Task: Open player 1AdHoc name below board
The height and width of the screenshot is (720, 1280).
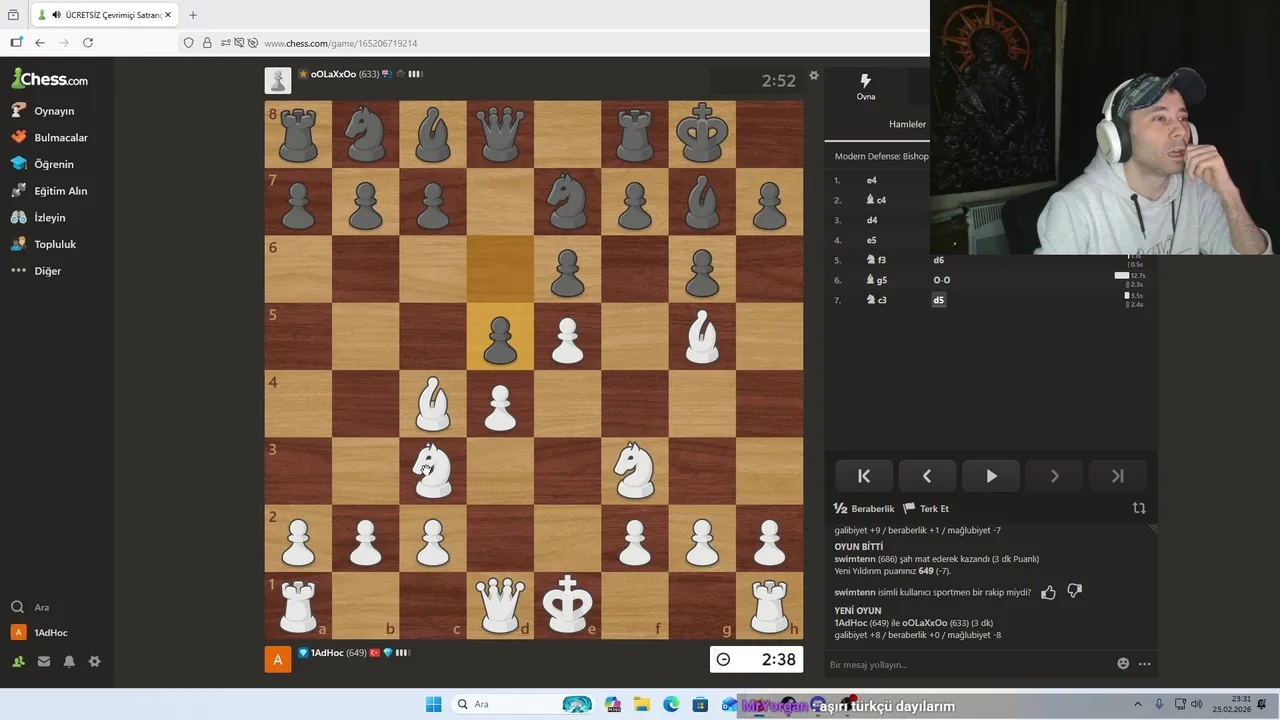Action: point(327,653)
